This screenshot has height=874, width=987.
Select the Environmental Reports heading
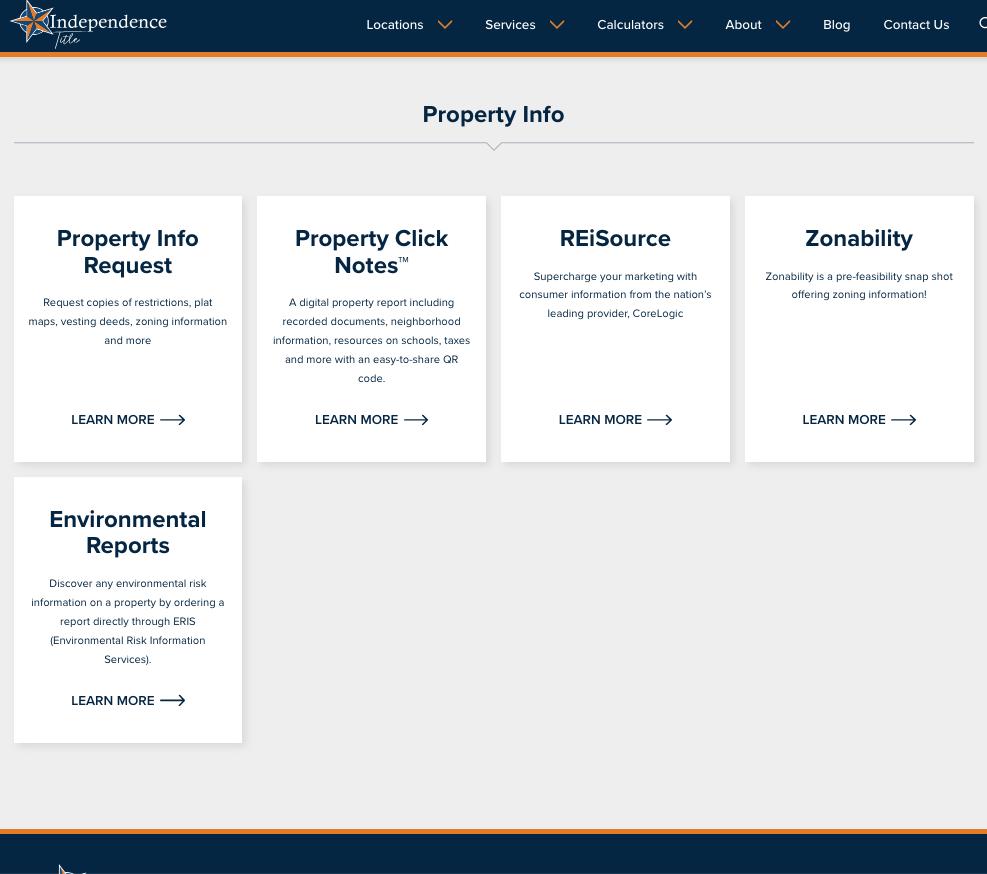point(128,533)
